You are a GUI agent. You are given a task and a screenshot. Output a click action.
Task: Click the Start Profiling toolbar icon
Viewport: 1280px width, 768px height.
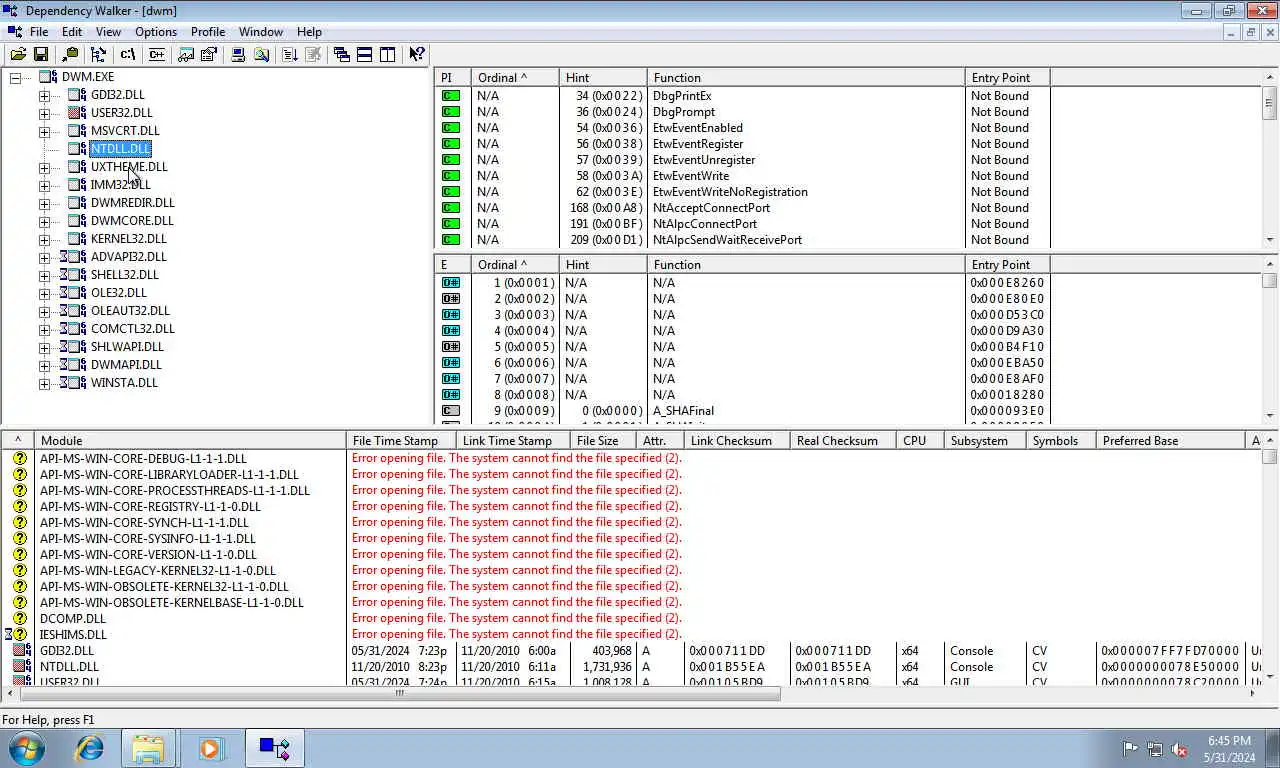pos(289,55)
